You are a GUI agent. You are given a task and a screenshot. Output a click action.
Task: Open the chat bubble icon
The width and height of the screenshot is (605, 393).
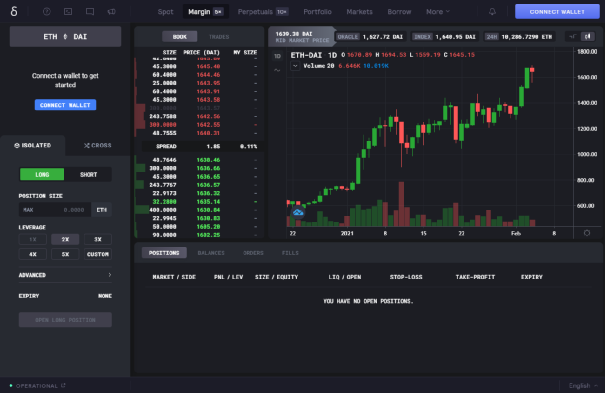coord(90,12)
